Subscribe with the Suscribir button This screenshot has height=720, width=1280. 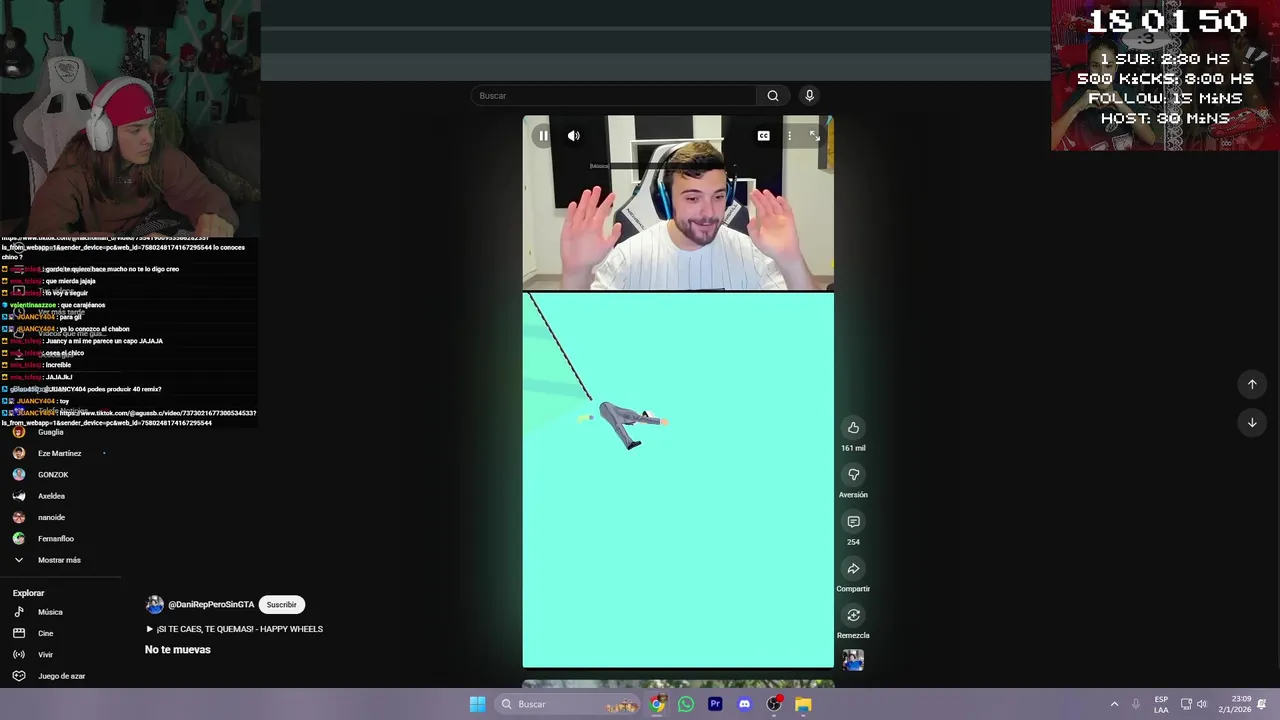pos(281,605)
